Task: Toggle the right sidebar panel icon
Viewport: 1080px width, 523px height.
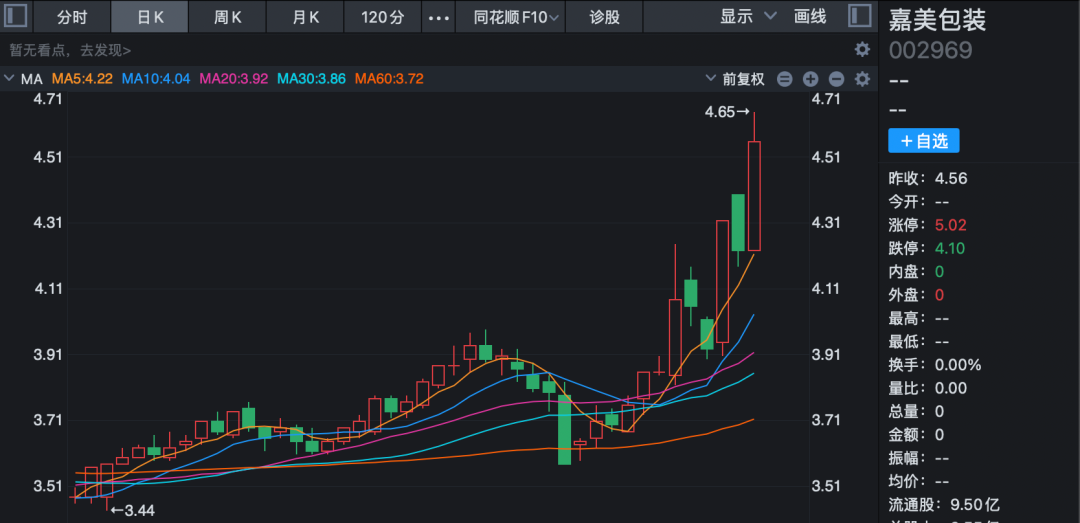Action: point(859,16)
